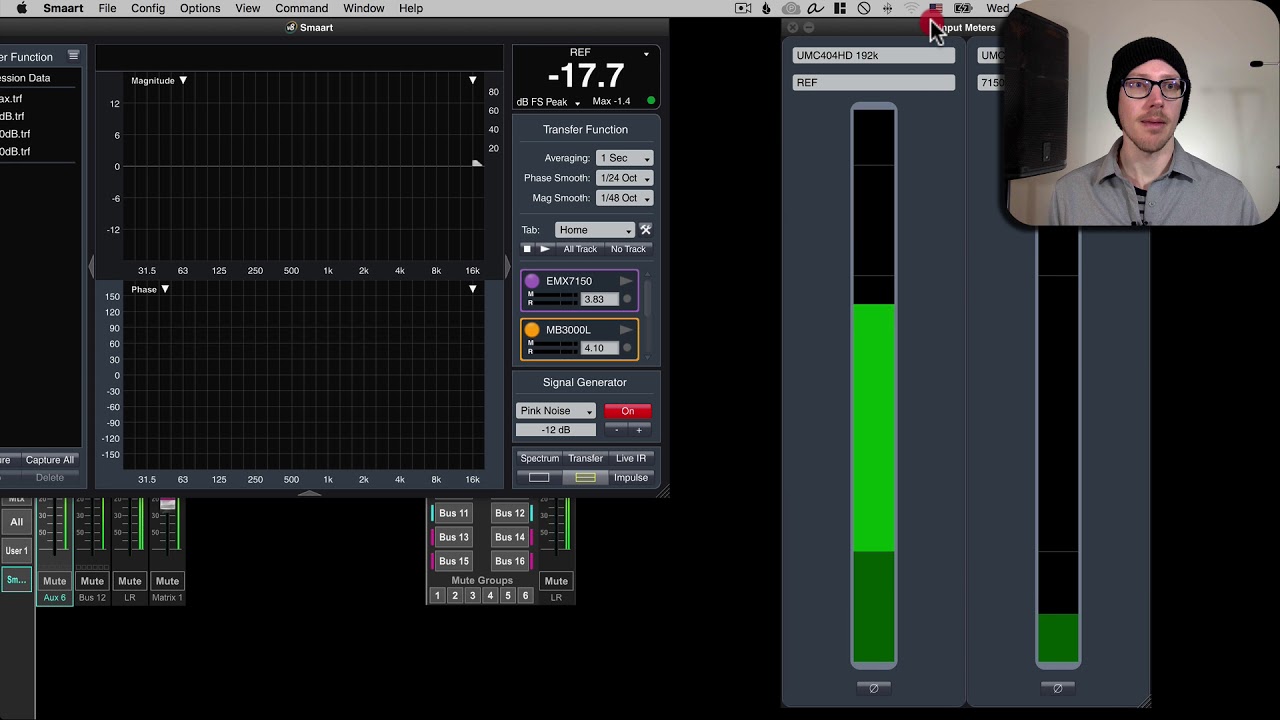The image size is (1280, 720).
Task: Run the EMX7150 measurement play arrow
Action: [x=626, y=281]
